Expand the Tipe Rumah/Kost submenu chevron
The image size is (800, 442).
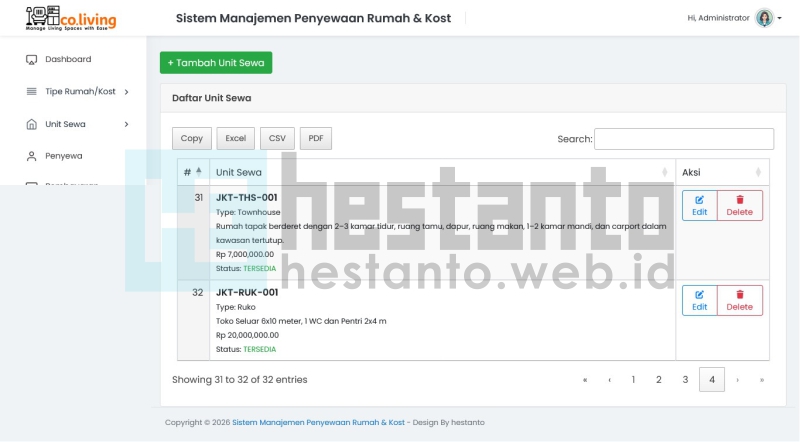pyautogui.click(x=126, y=92)
